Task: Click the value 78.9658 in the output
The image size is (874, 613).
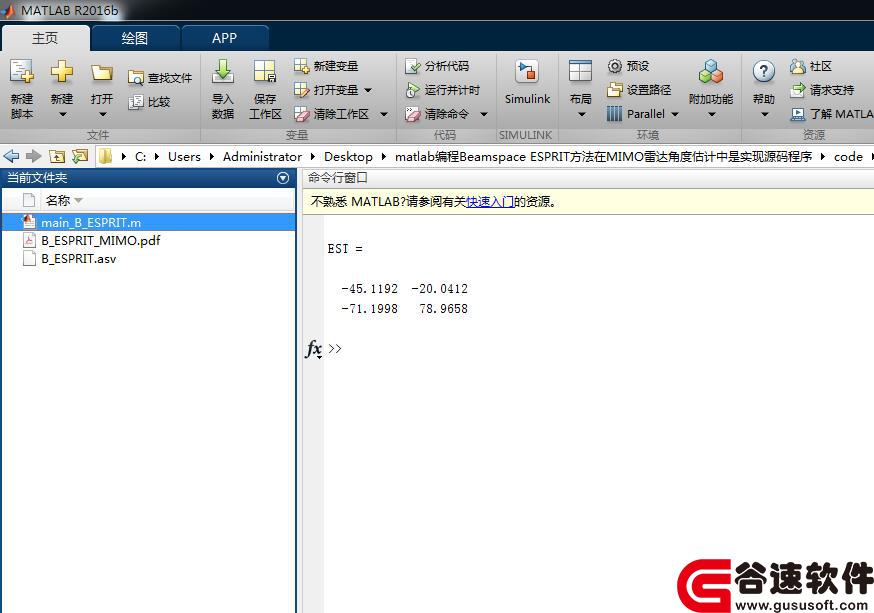Action: 443,309
